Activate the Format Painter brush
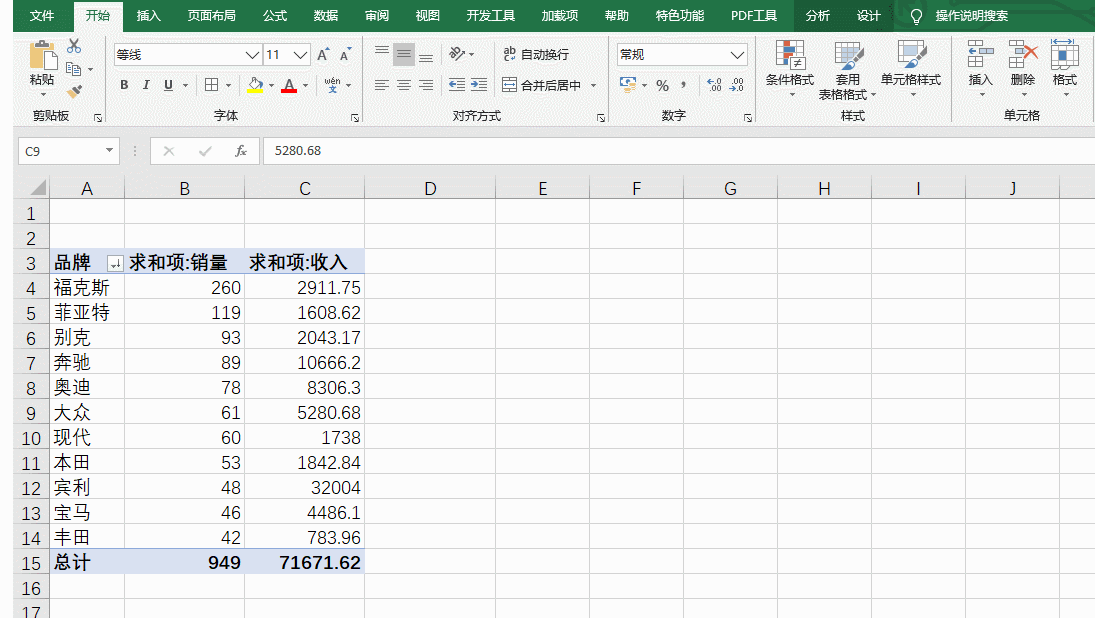The height and width of the screenshot is (618, 1095). click(74, 91)
